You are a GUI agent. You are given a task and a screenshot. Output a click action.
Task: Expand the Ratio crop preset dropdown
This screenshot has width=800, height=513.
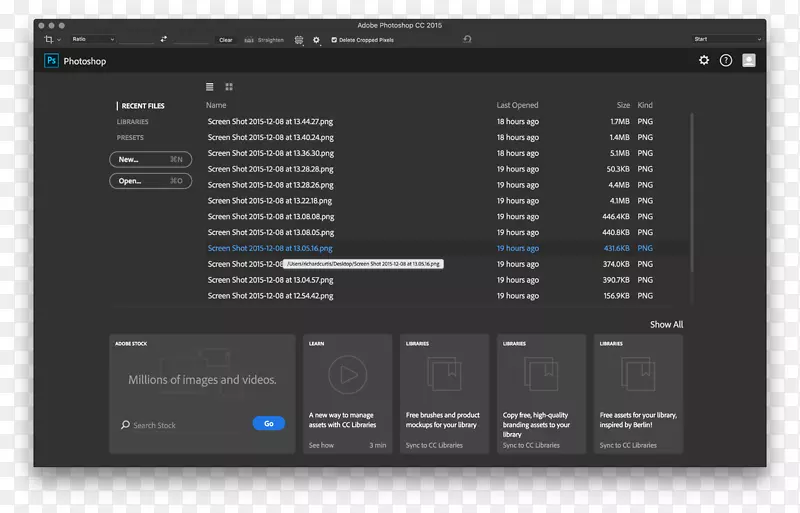coord(92,39)
